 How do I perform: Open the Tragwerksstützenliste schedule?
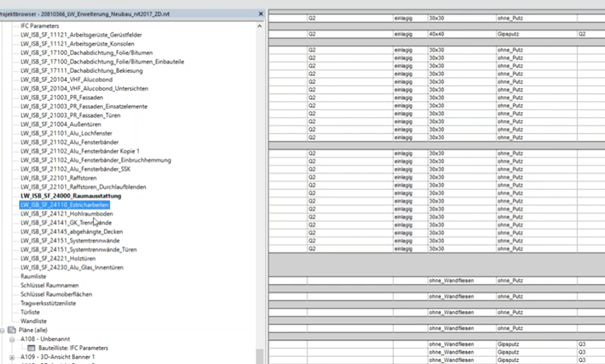click(x=48, y=303)
